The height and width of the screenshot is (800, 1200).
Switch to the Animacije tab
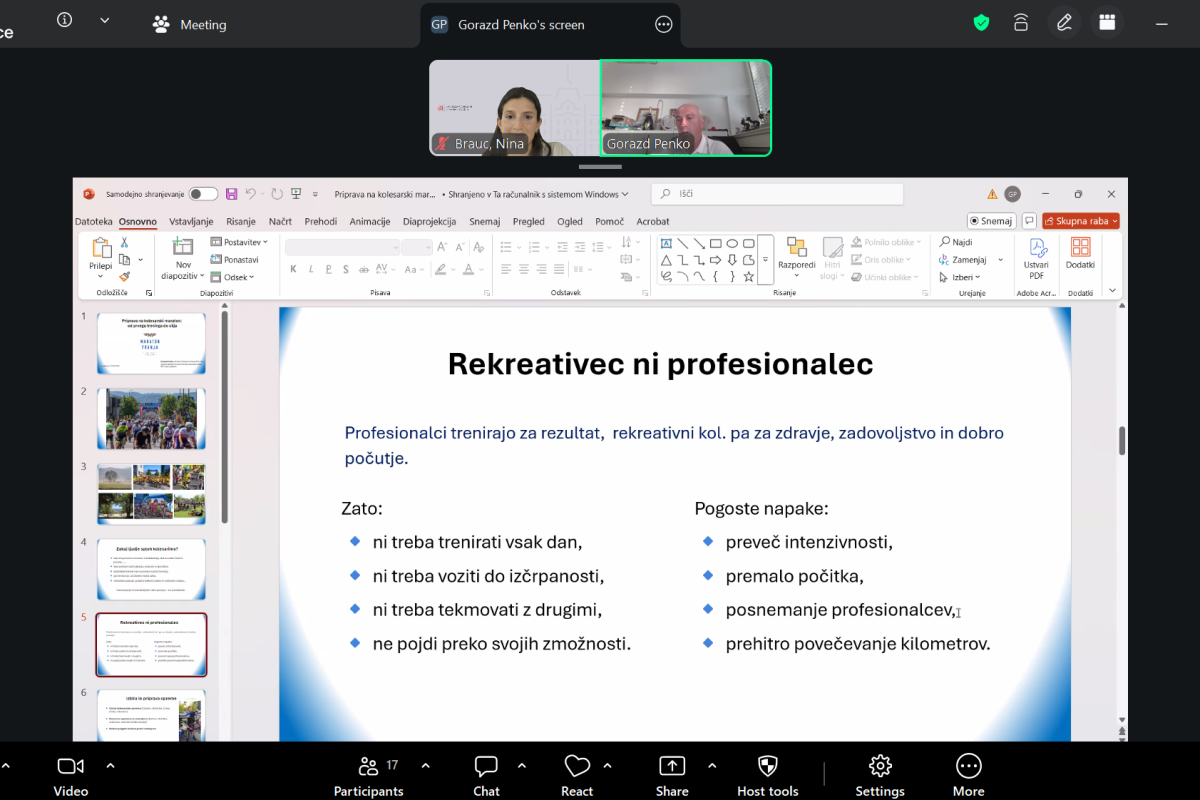[x=370, y=221]
